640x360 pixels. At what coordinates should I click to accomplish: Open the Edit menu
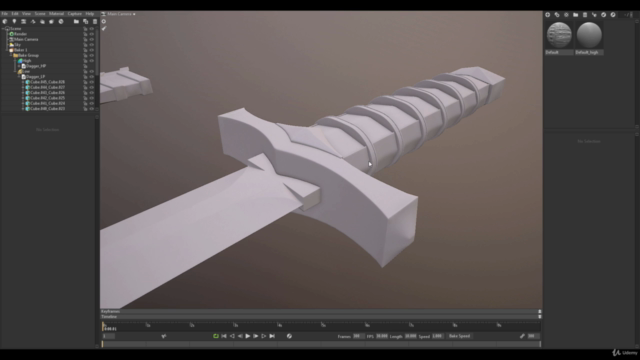[15, 14]
